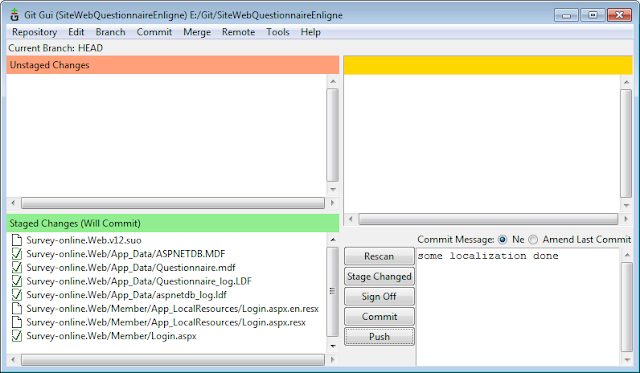The height and width of the screenshot is (373, 640).
Task: Open the Merge menu
Action: point(197,32)
